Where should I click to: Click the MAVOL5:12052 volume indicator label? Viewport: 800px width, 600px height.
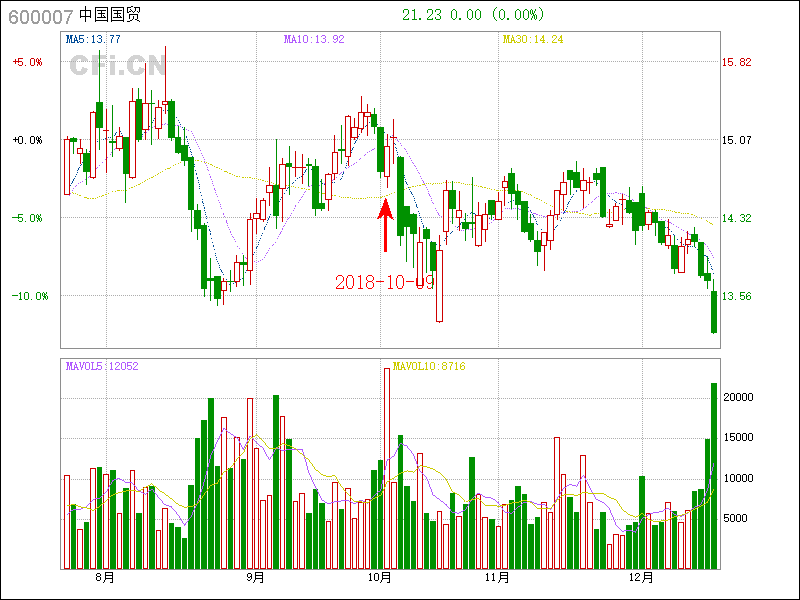tap(102, 366)
